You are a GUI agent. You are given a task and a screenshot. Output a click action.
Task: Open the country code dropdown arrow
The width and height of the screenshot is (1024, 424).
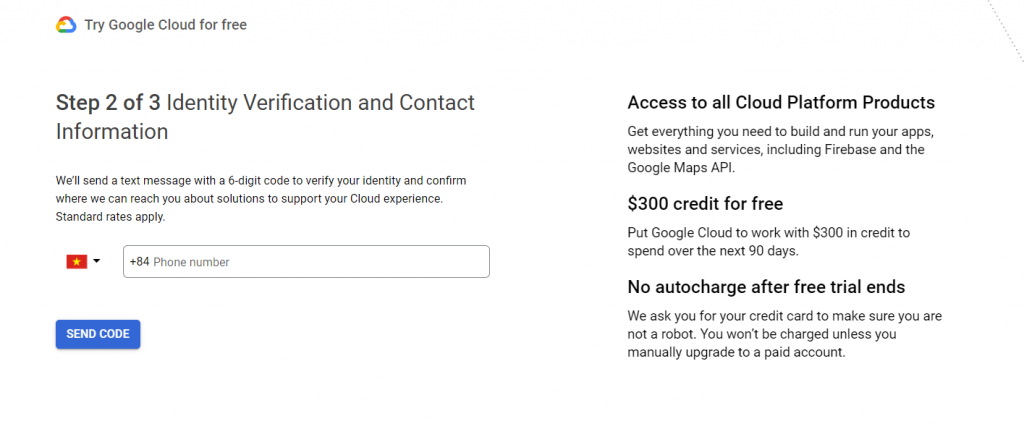point(97,262)
